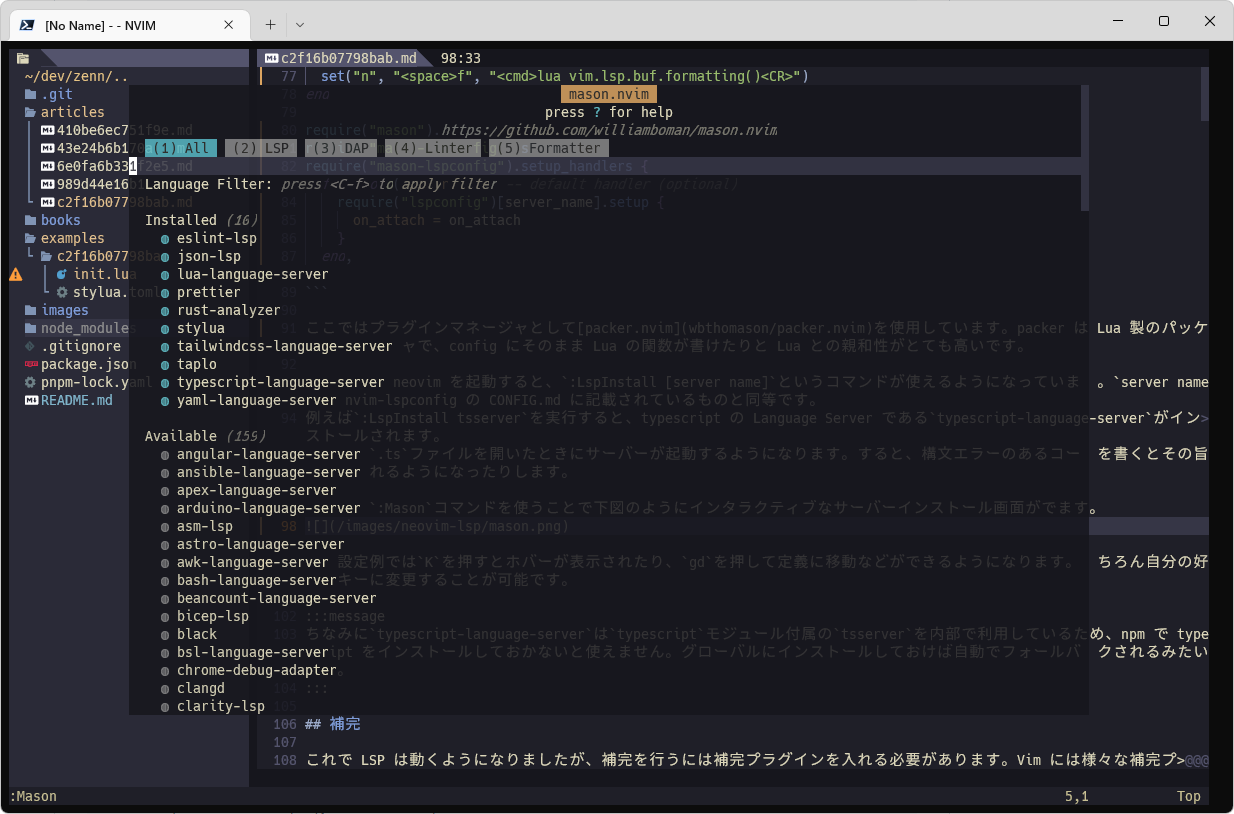Click typescript-language-server in Installed list
This screenshot has height=814, width=1234.
point(280,382)
